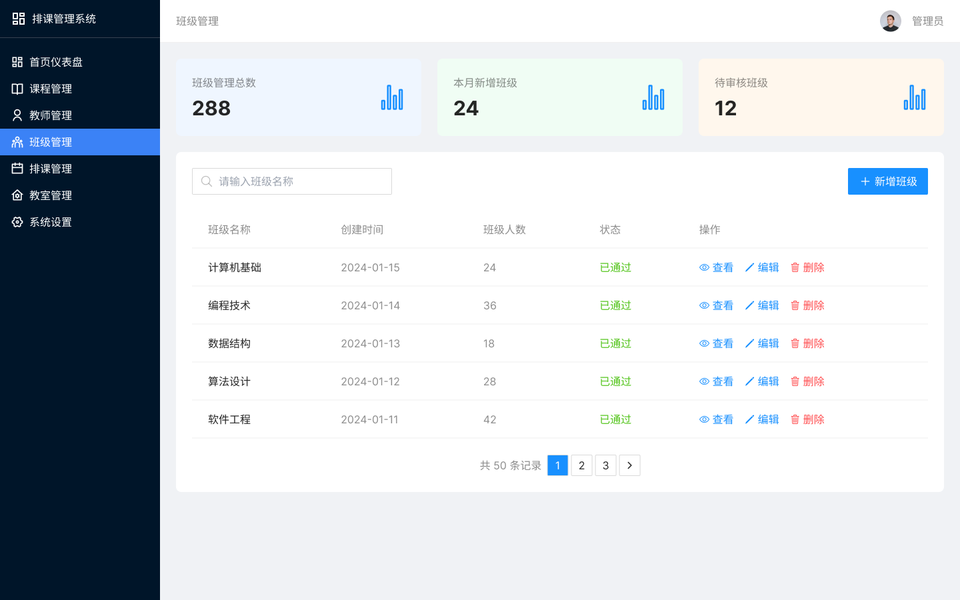Open 排课管理 in the sidebar
This screenshot has width=960, height=600.
80,168
